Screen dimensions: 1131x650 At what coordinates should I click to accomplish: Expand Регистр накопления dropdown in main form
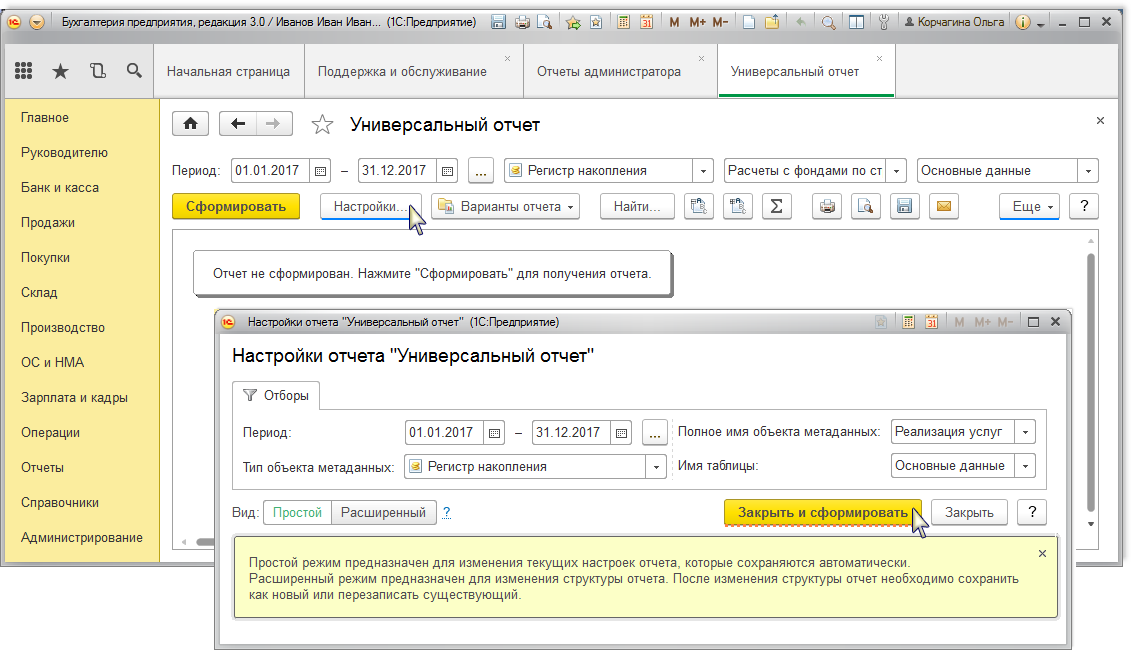click(703, 171)
